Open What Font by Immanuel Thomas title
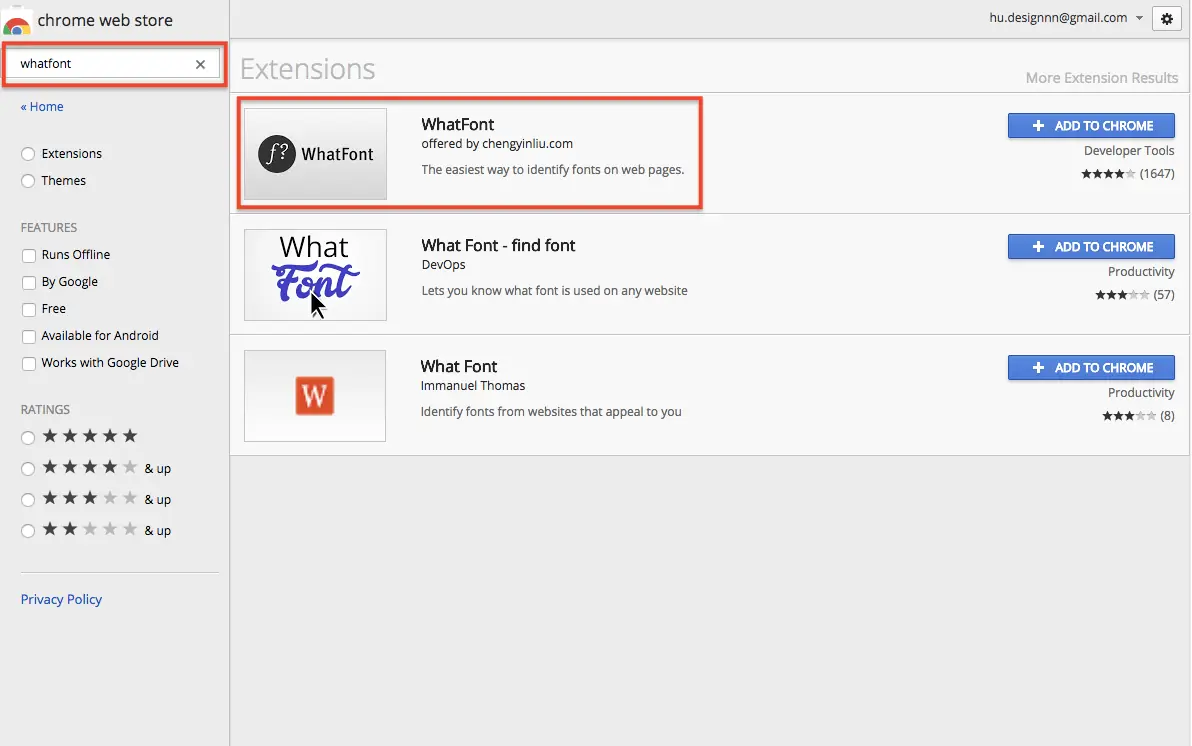The height and width of the screenshot is (746, 1192). click(458, 366)
